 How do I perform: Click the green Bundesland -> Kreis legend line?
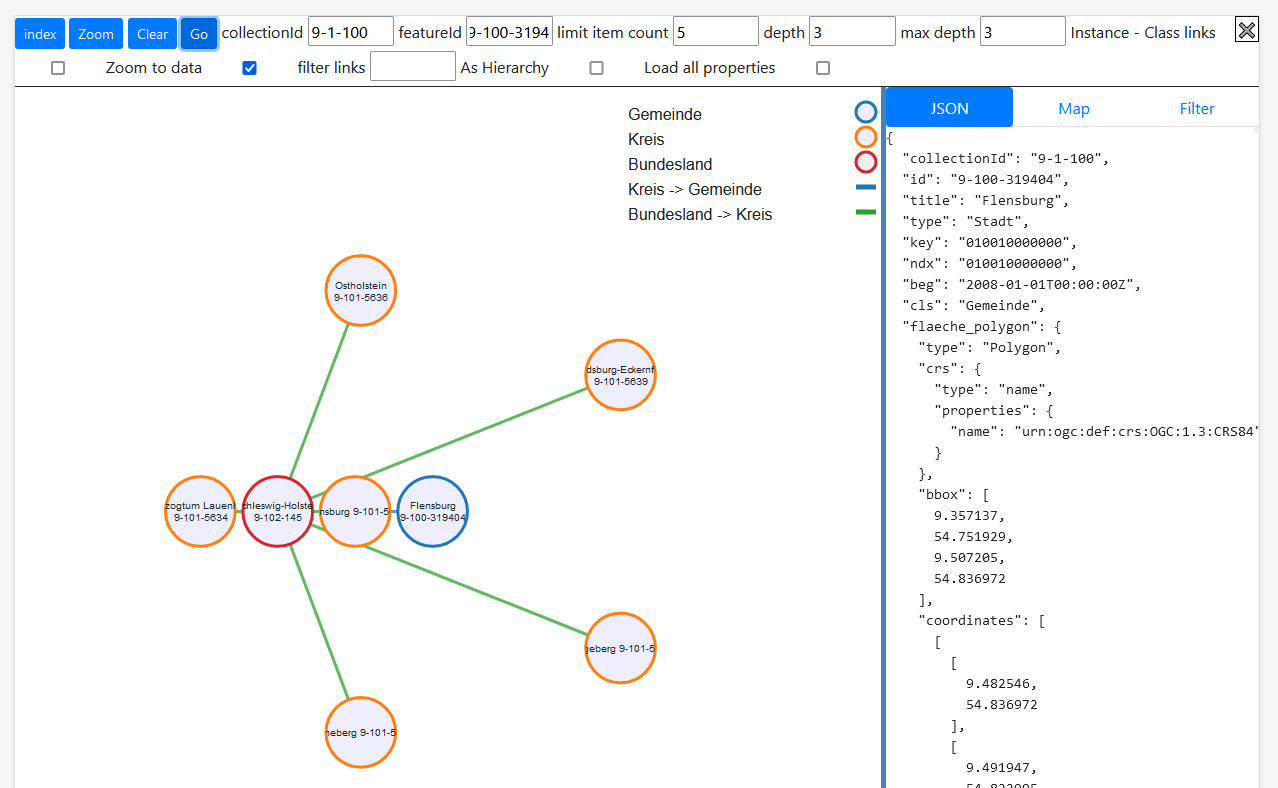click(x=866, y=212)
